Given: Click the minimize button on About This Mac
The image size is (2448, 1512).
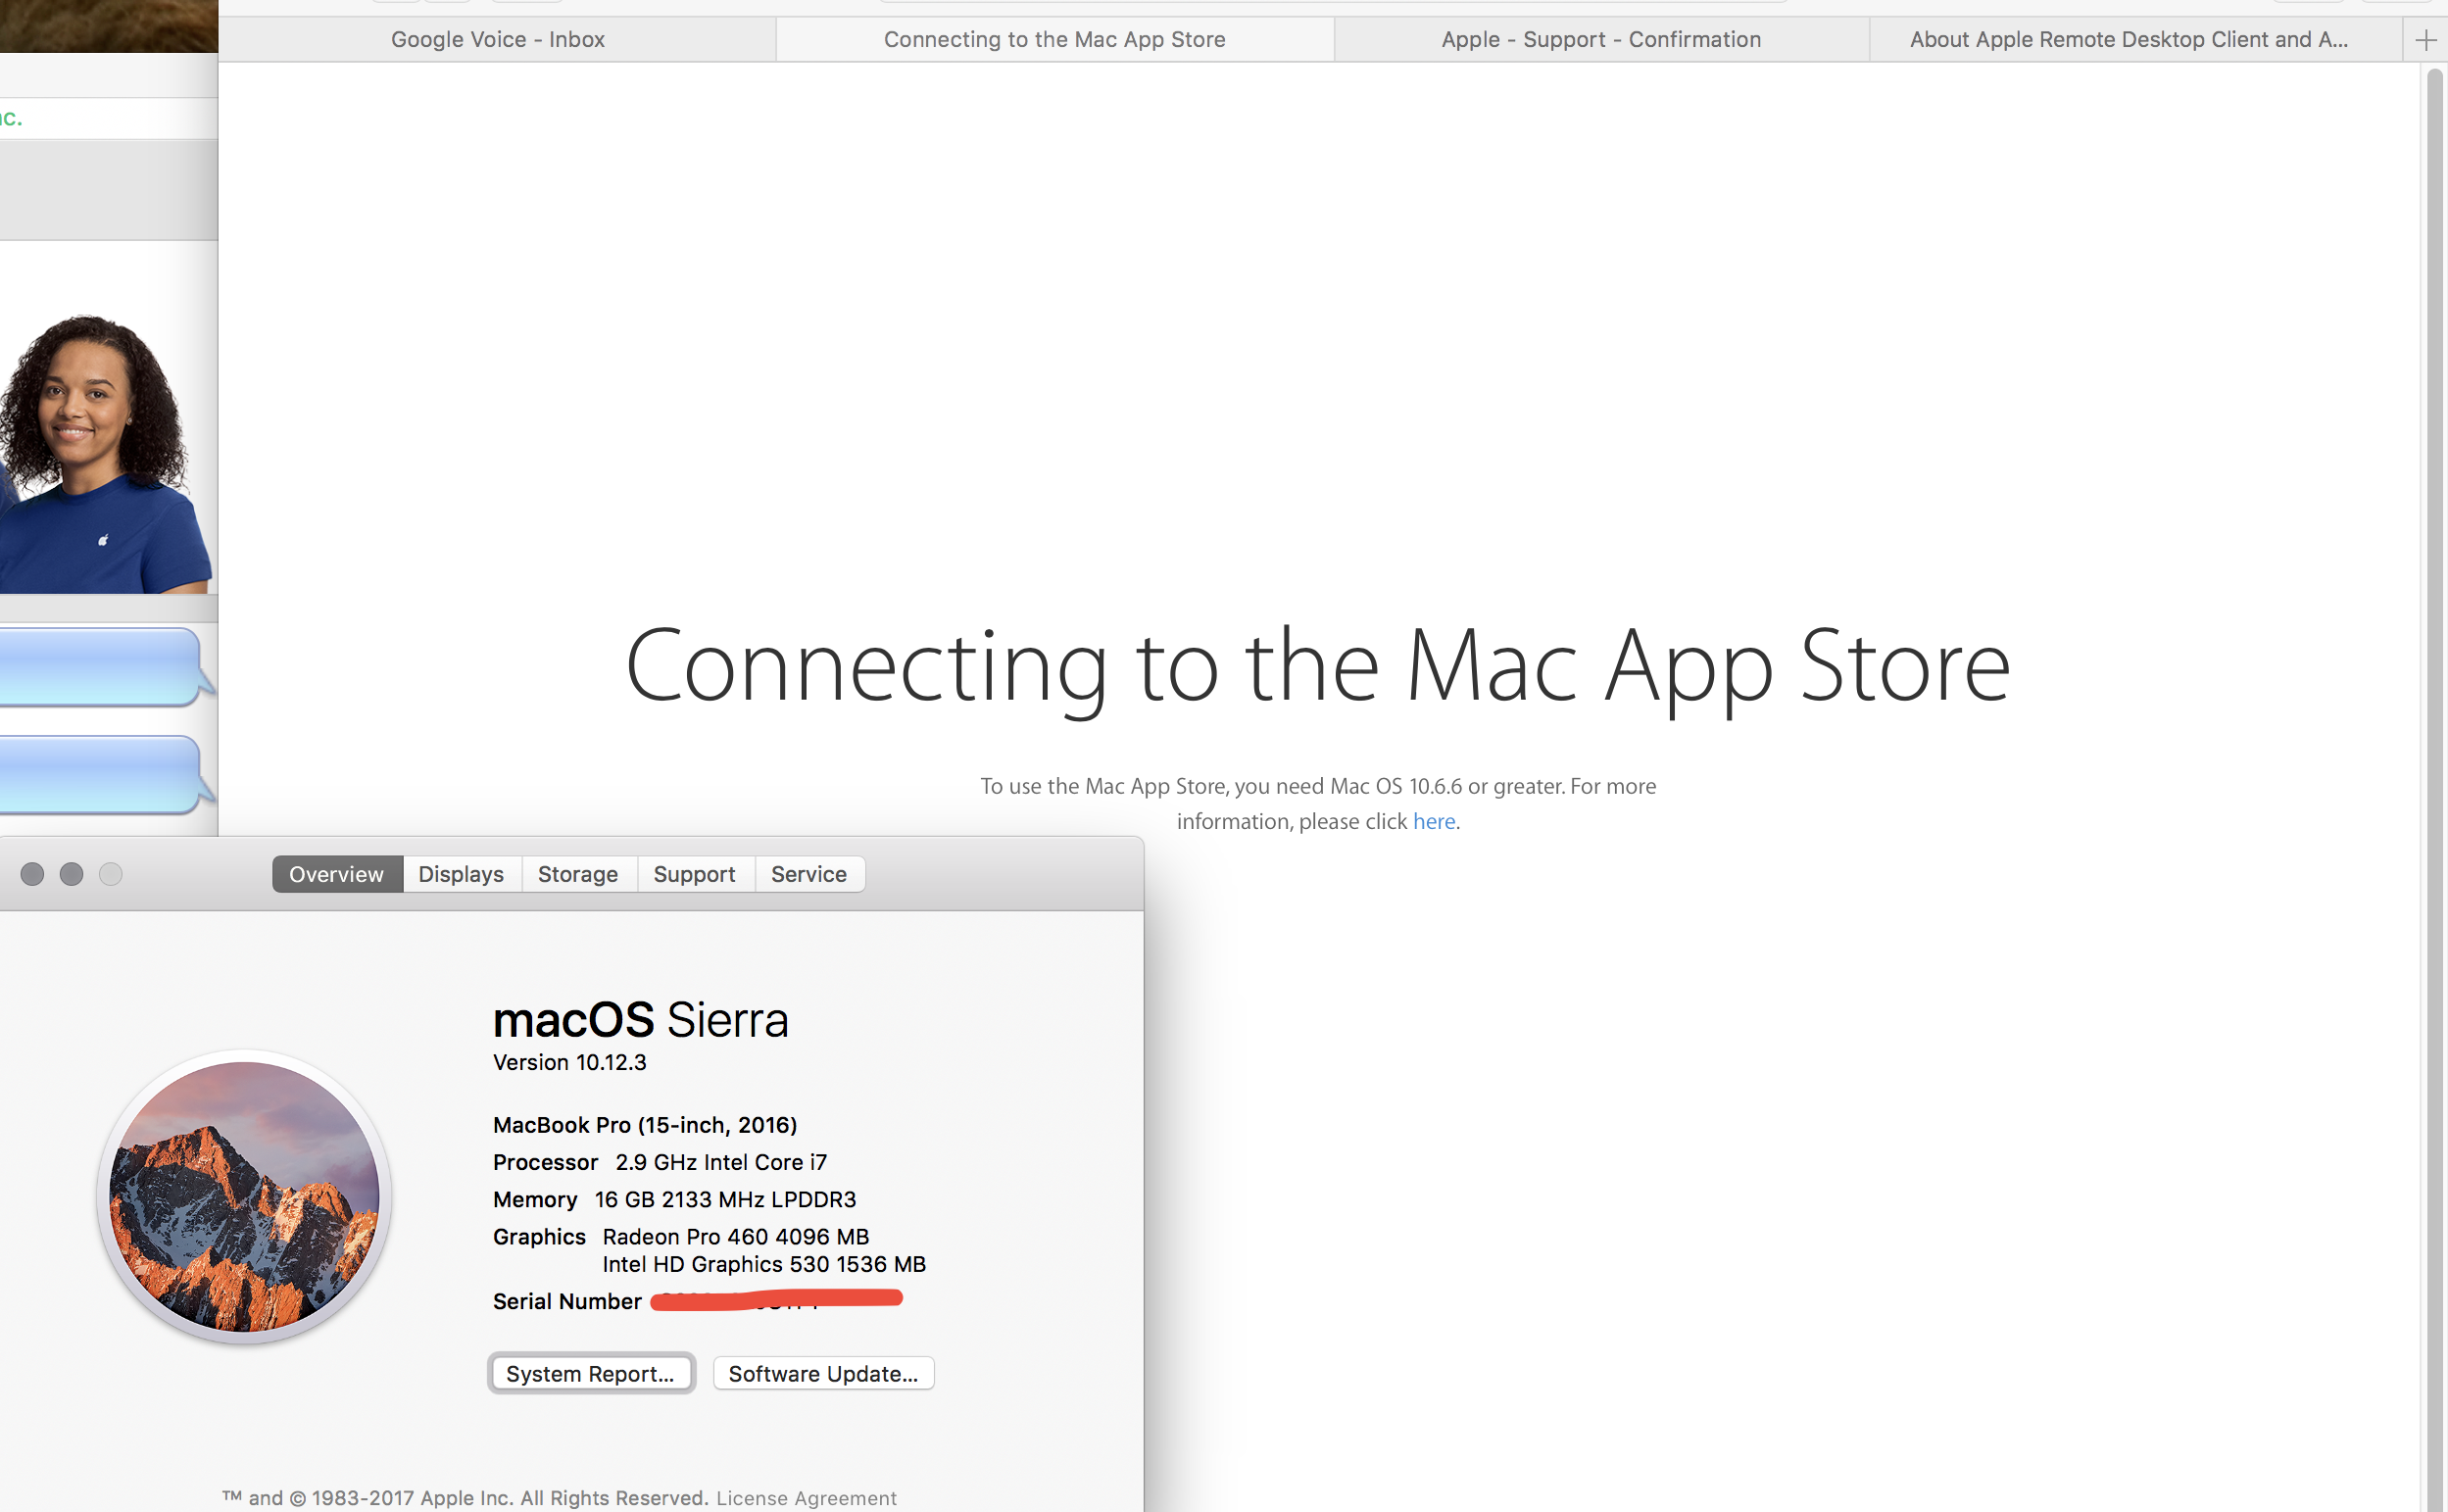Looking at the screenshot, I should 71,874.
